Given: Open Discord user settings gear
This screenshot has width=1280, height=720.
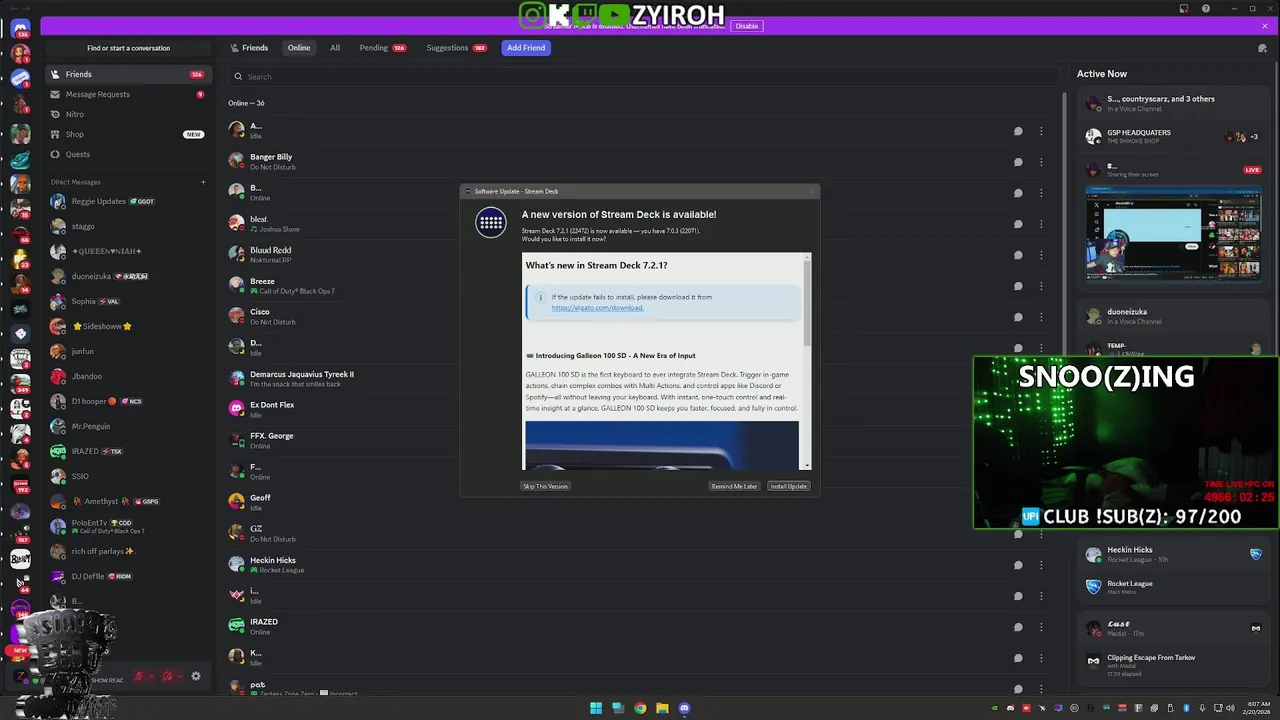Looking at the screenshot, I should tap(196, 676).
